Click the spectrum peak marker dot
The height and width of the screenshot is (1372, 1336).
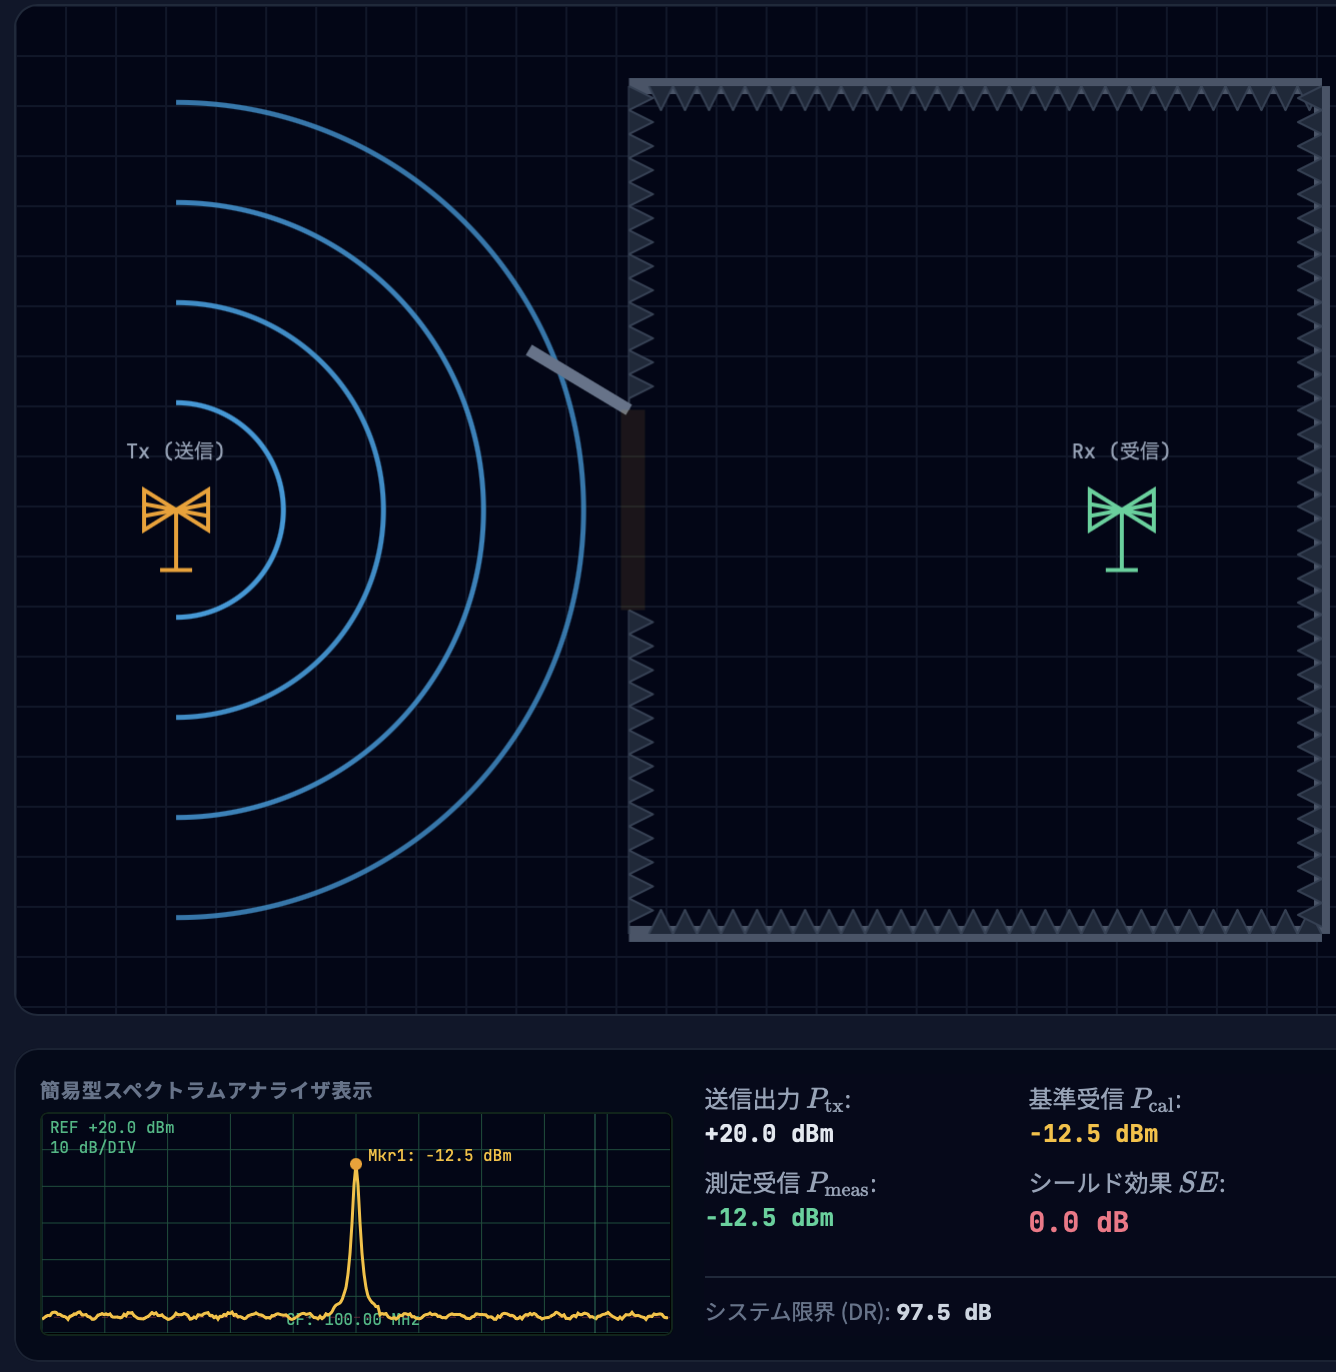[x=356, y=1164]
